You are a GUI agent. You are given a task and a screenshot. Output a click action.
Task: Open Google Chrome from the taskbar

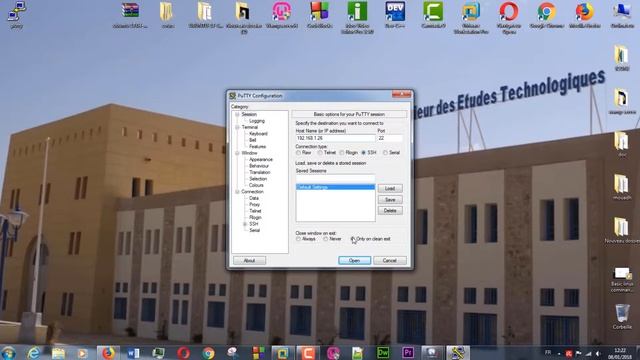208,353
